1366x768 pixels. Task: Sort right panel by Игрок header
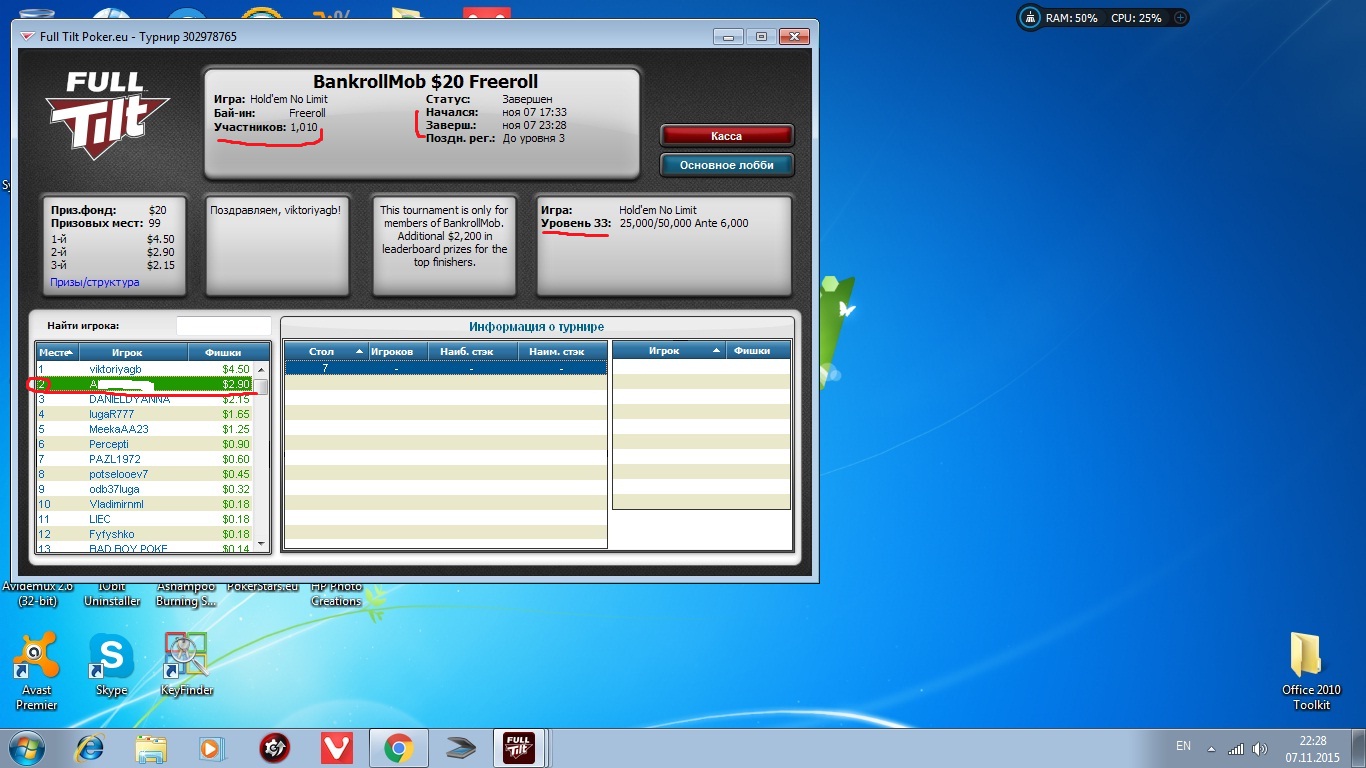coord(669,351)
